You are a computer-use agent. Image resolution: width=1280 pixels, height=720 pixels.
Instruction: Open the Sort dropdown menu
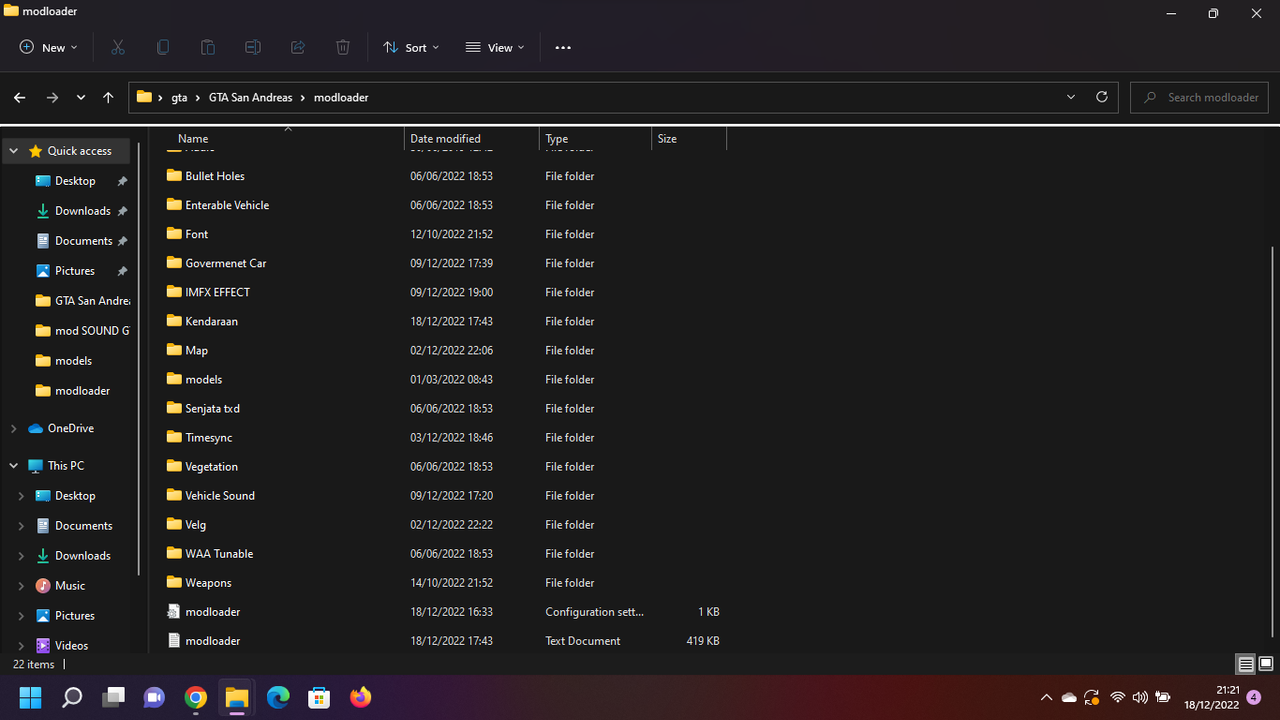(411, 47)
